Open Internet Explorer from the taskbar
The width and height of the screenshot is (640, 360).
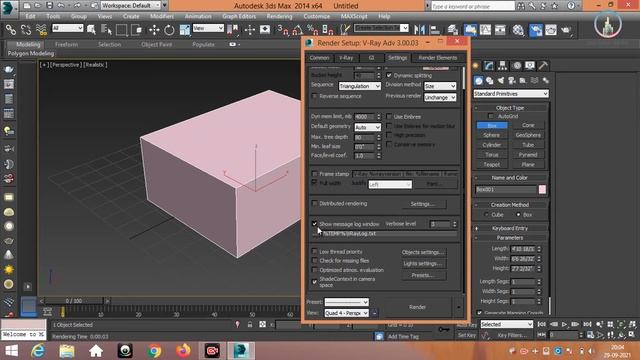[38, 351]
